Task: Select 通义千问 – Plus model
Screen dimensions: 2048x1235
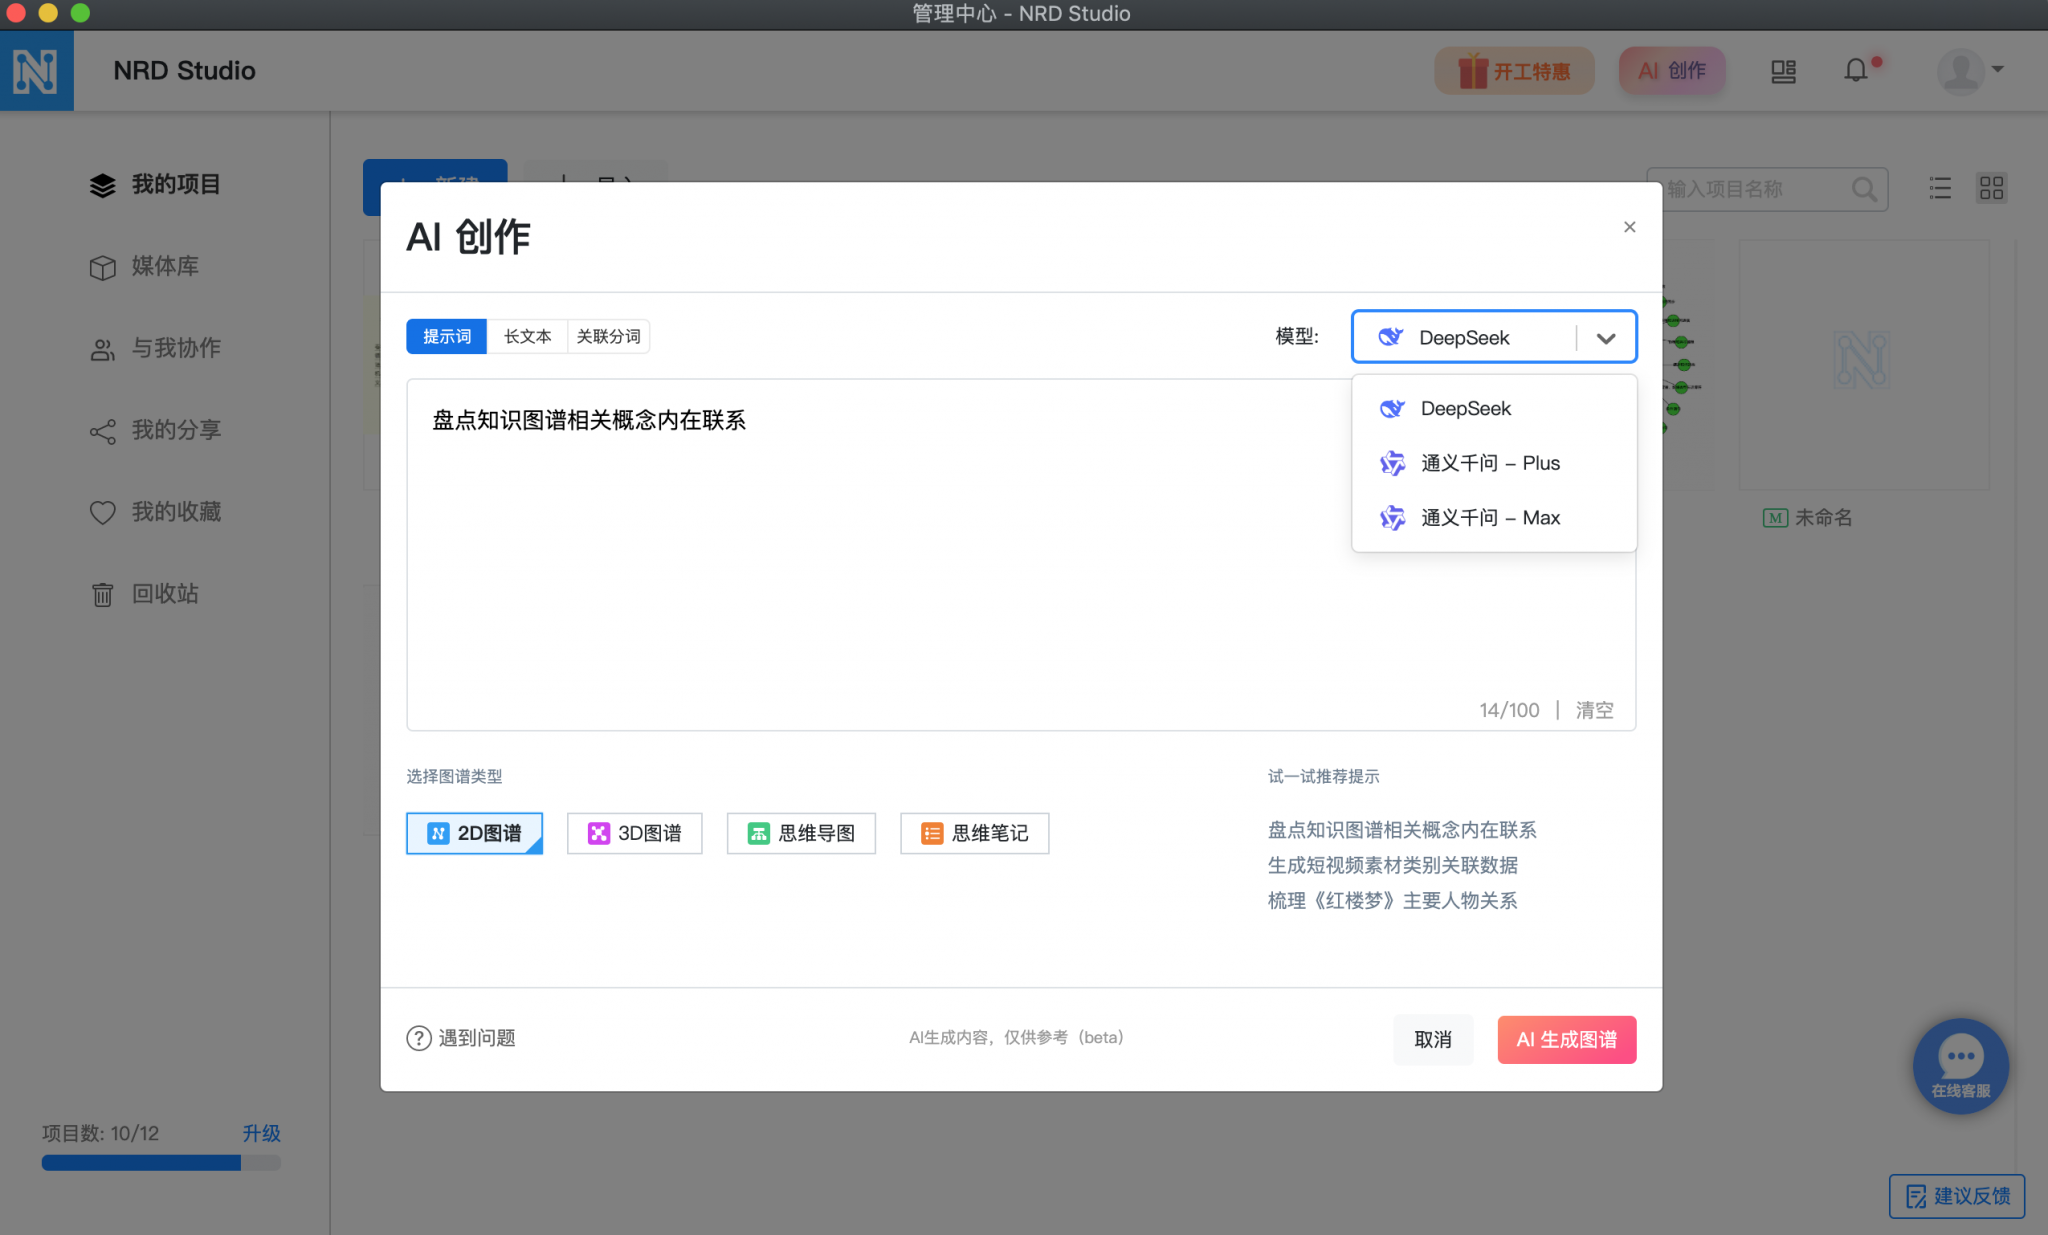Action: click(x=1490, y=462)
